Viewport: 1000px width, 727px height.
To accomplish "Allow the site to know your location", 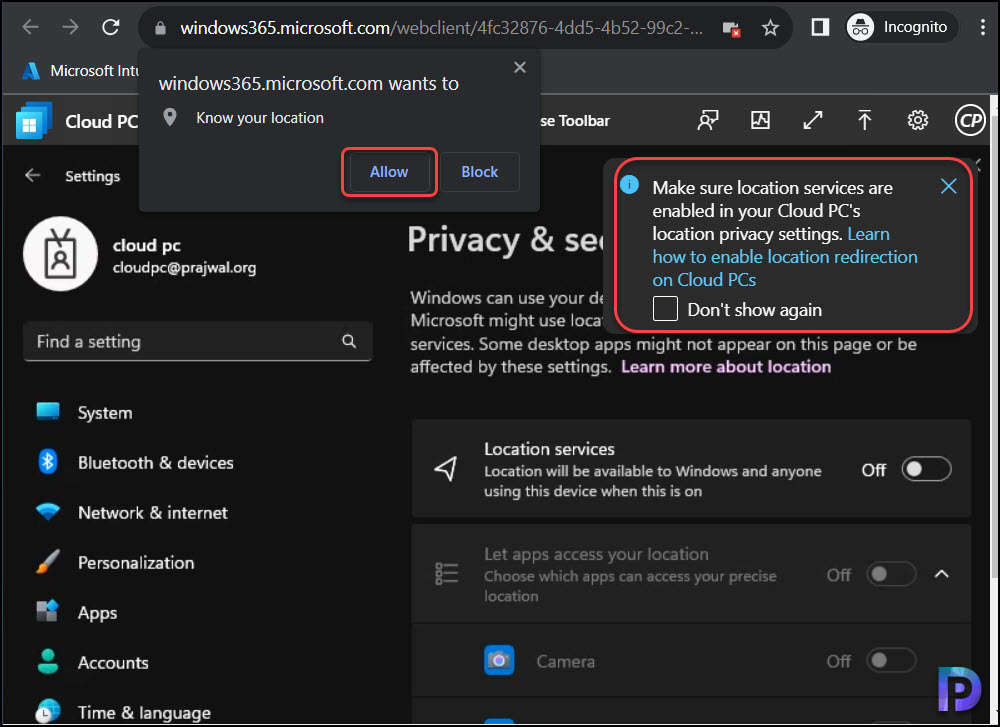I will (x=389, y=172).
